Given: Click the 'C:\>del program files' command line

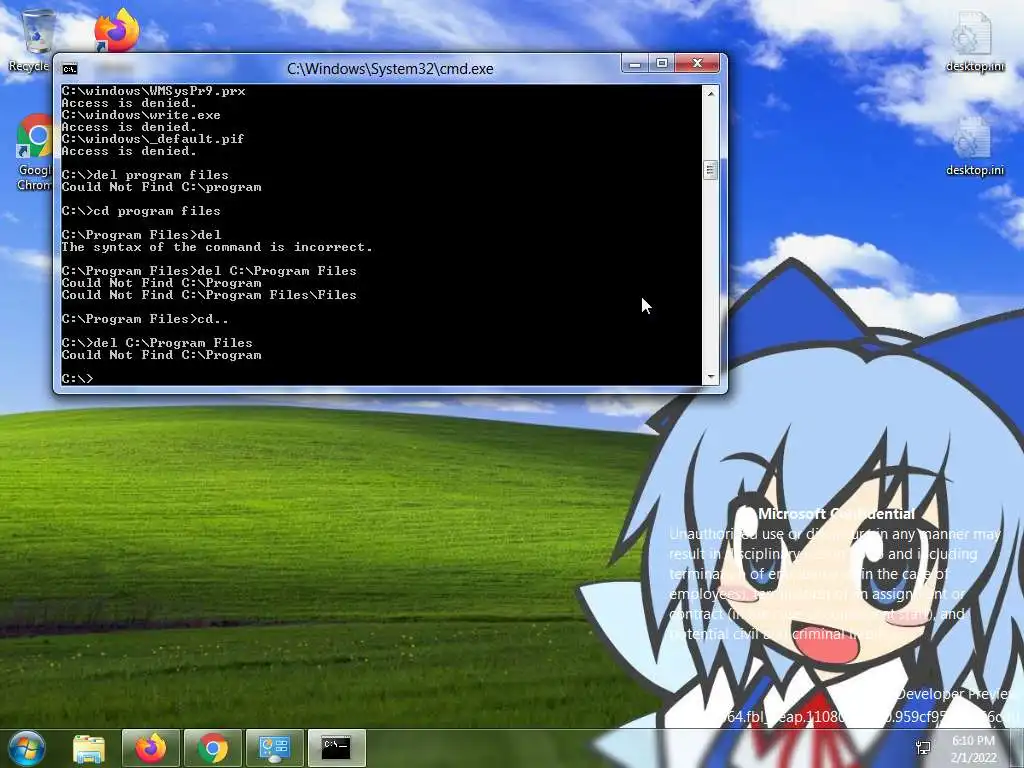Looking at the screenshot, I should pyautogui.click(x=145, y=175).
